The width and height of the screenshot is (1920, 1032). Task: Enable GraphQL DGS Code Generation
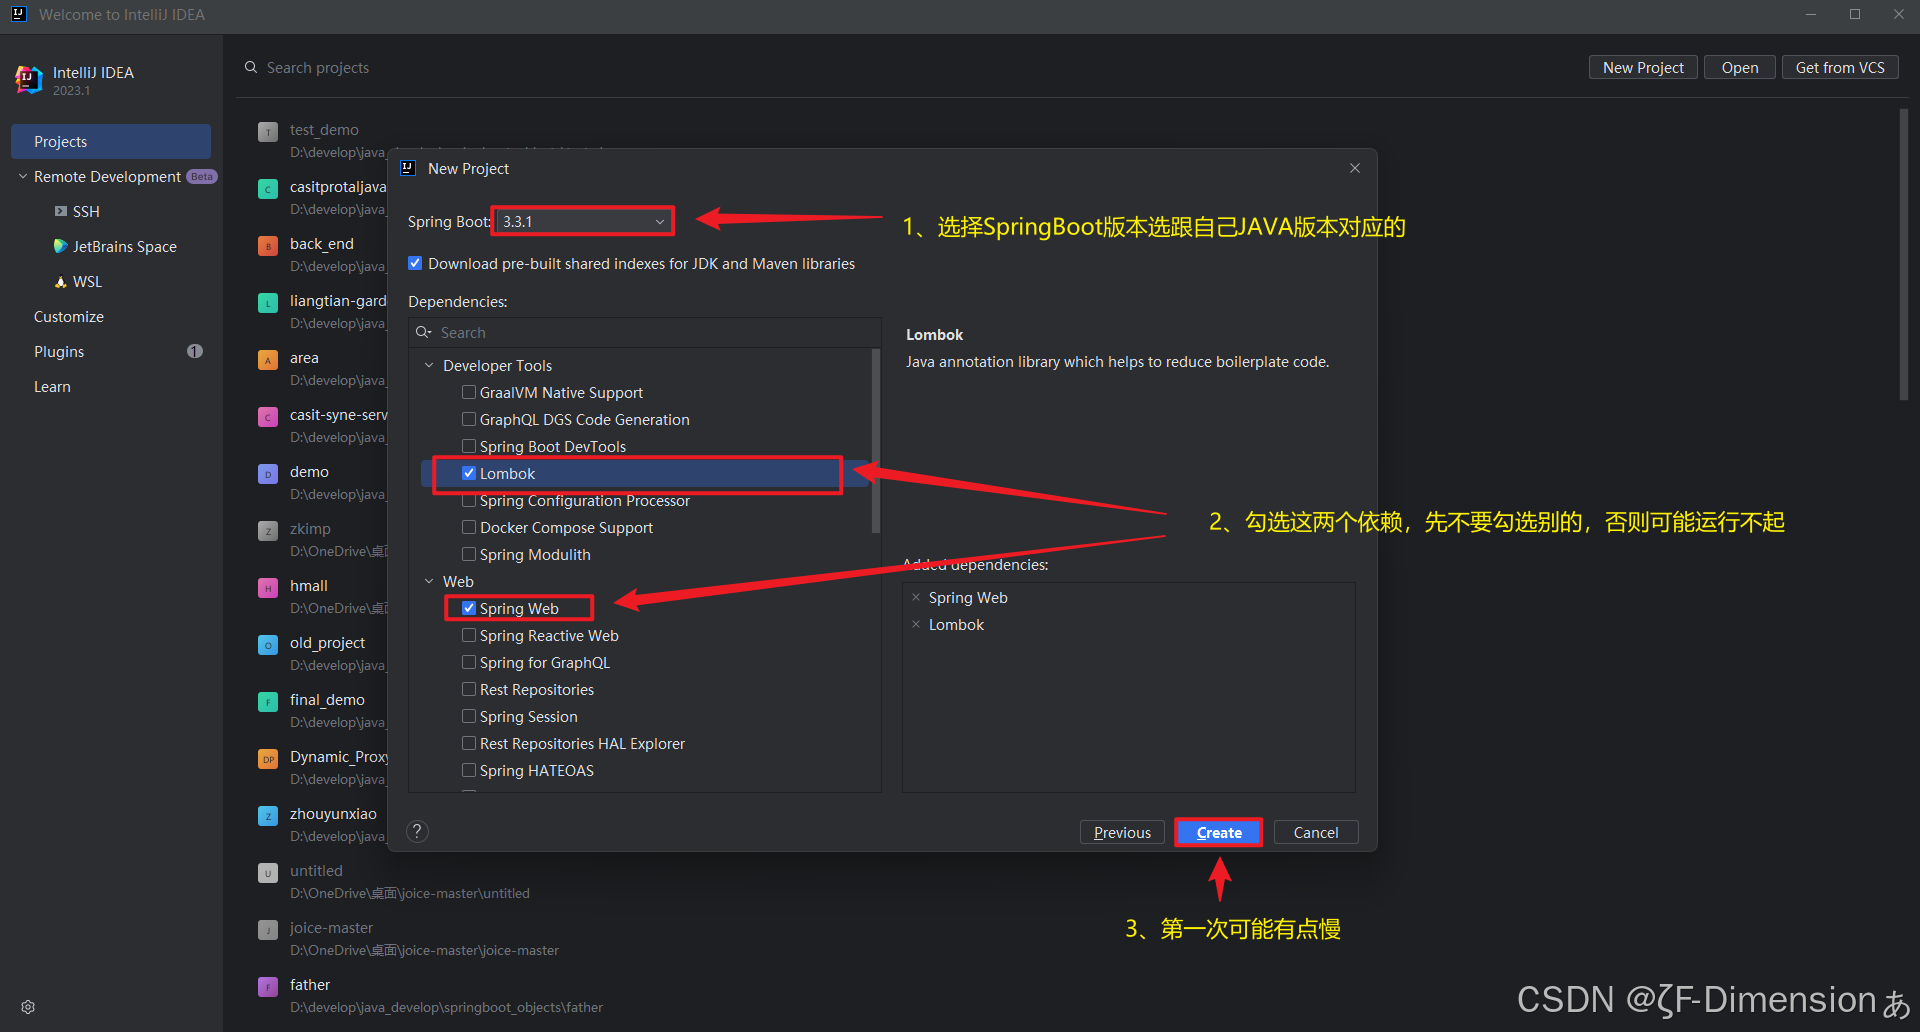[x=469, y=419]
